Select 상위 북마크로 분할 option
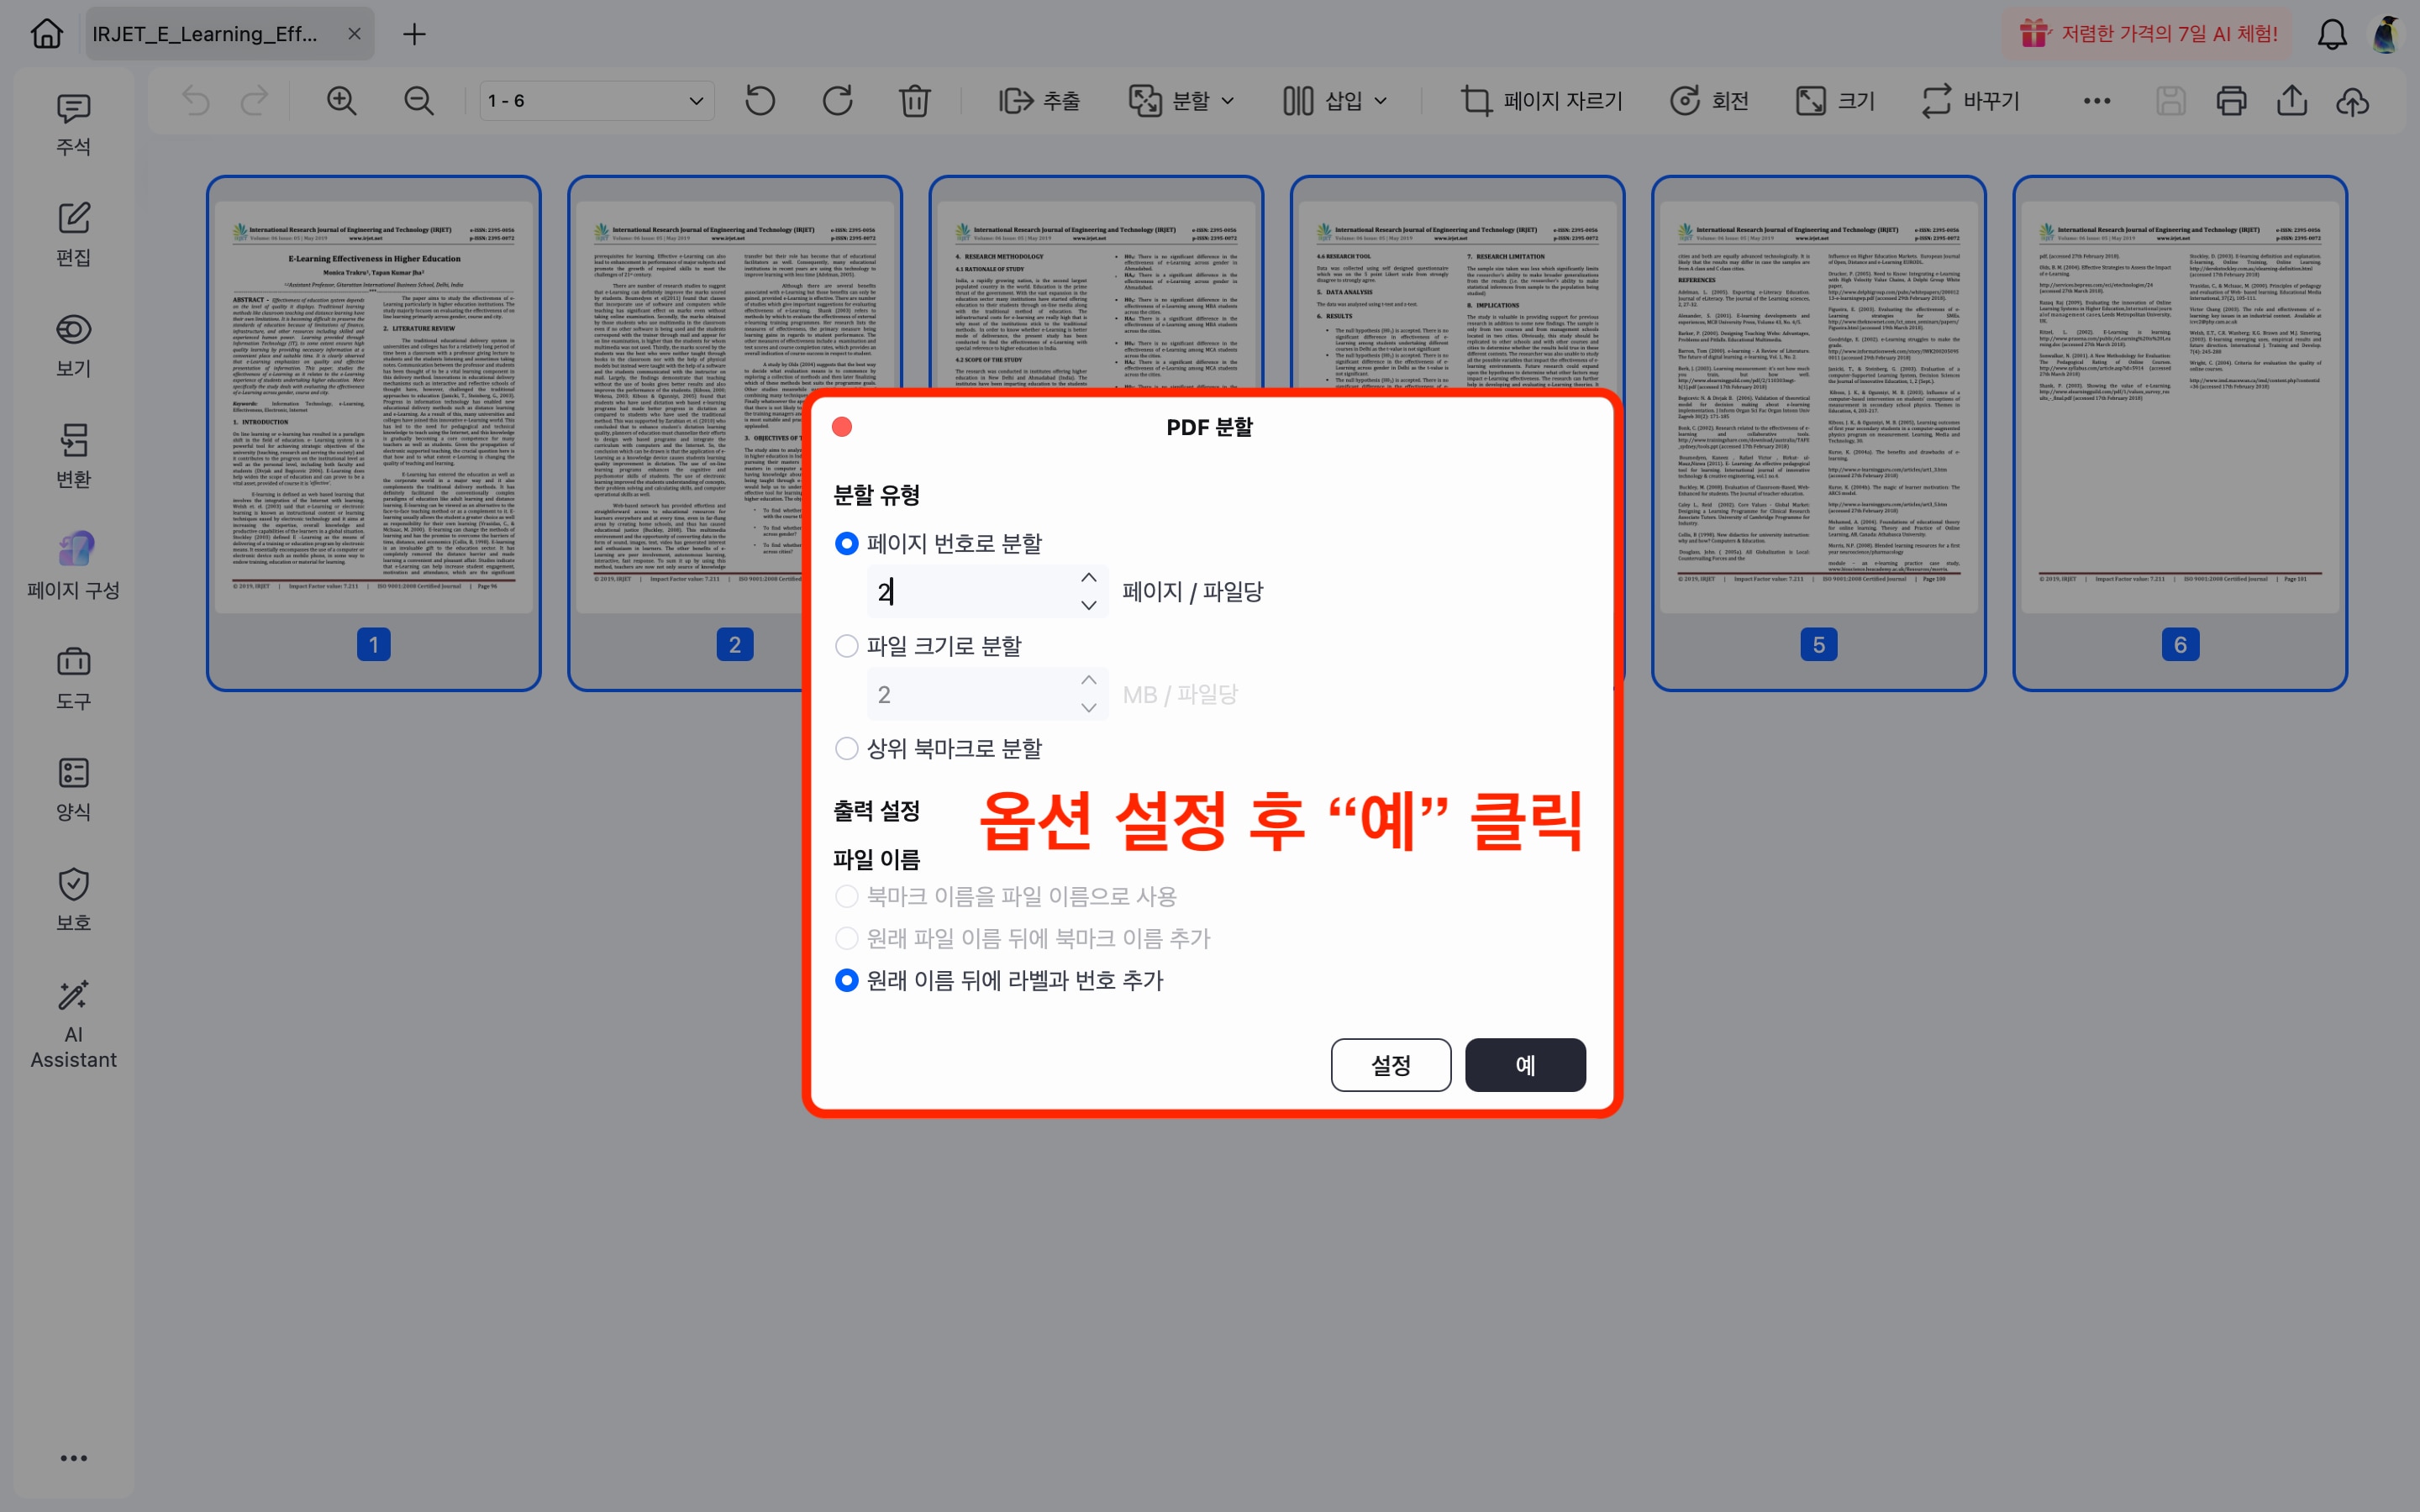2420x1512 pixels. pos(846,748)
